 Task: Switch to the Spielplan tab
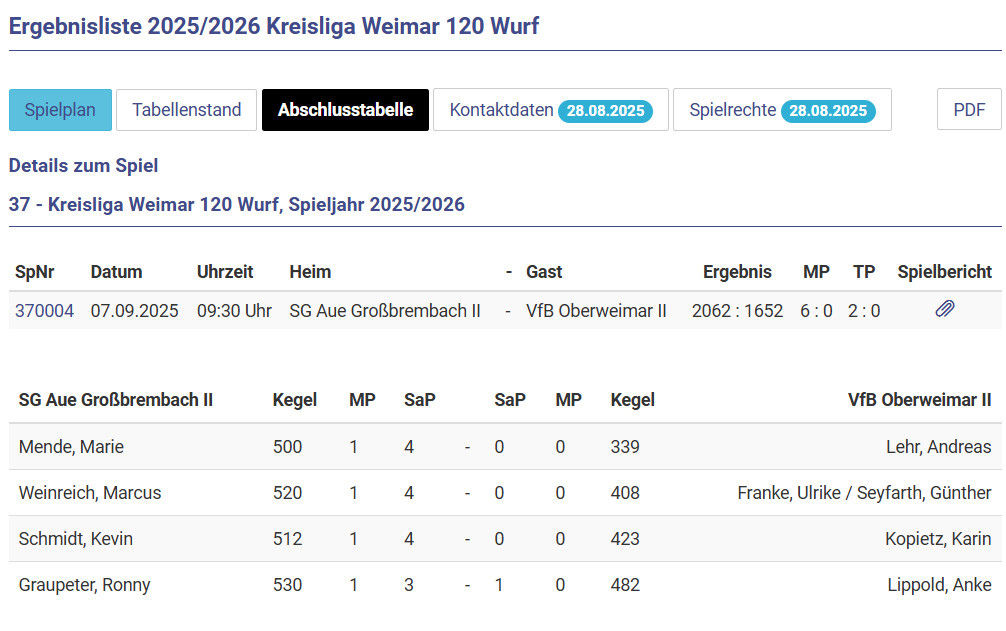(x=60, y=110)
